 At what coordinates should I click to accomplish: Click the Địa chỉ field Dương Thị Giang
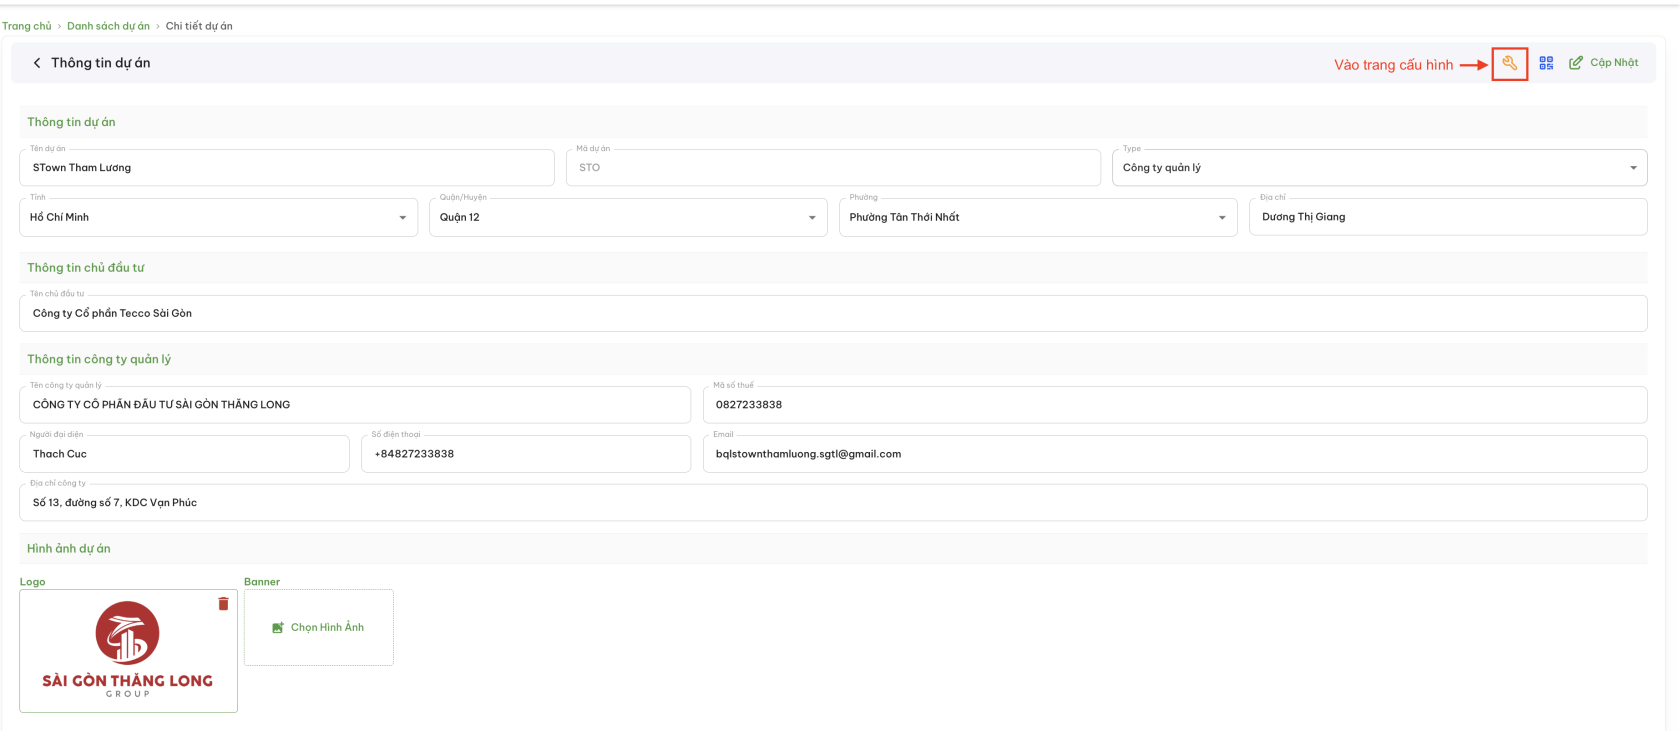point(1448,217)
